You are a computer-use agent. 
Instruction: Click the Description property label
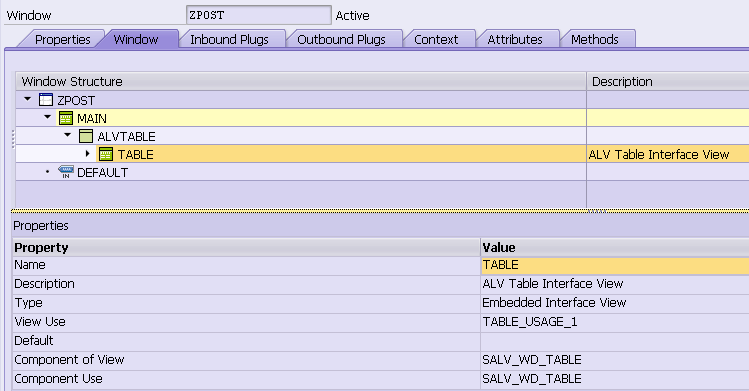(44, 284)
